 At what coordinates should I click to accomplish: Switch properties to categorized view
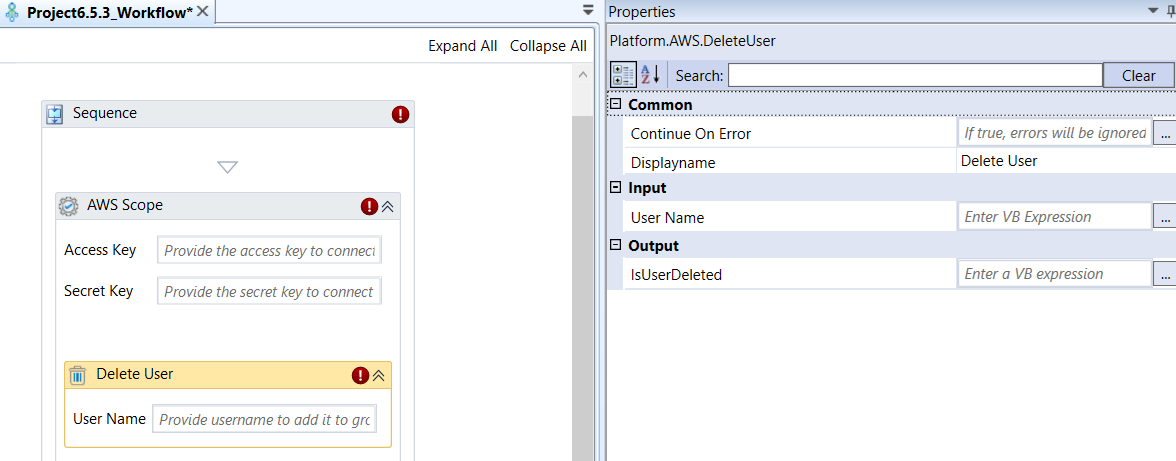click(x=623, y=74)
